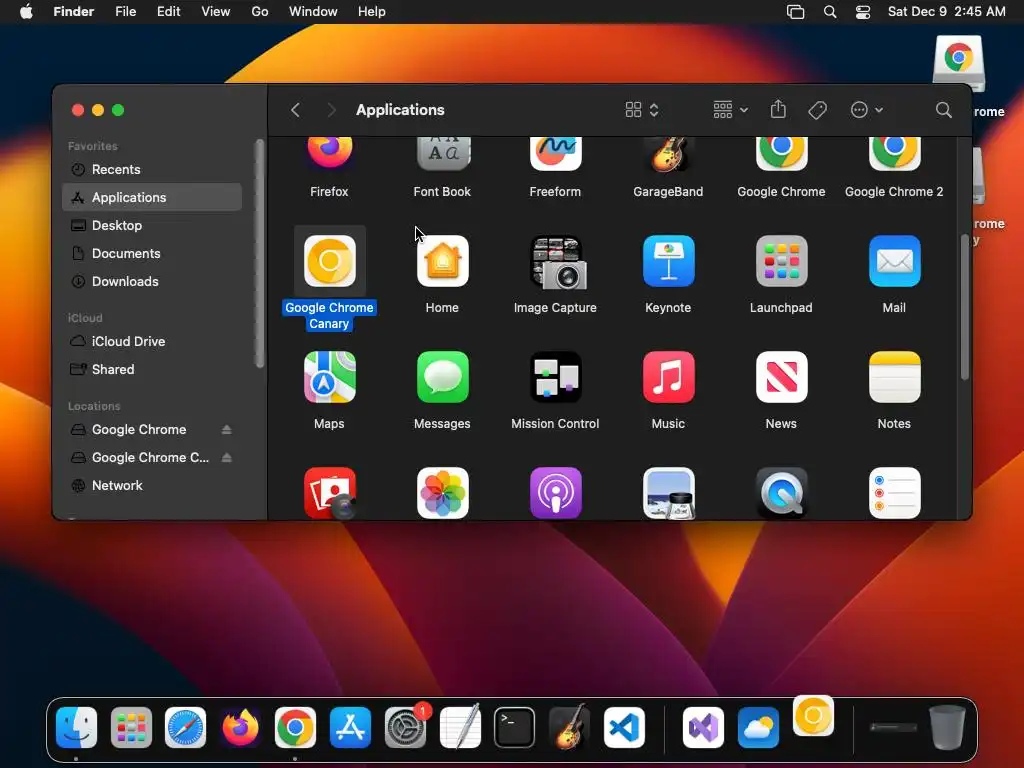Viewport: 1024px width, 768px height.
Task: Select the Preview app icon
Action: click(668, 493)
